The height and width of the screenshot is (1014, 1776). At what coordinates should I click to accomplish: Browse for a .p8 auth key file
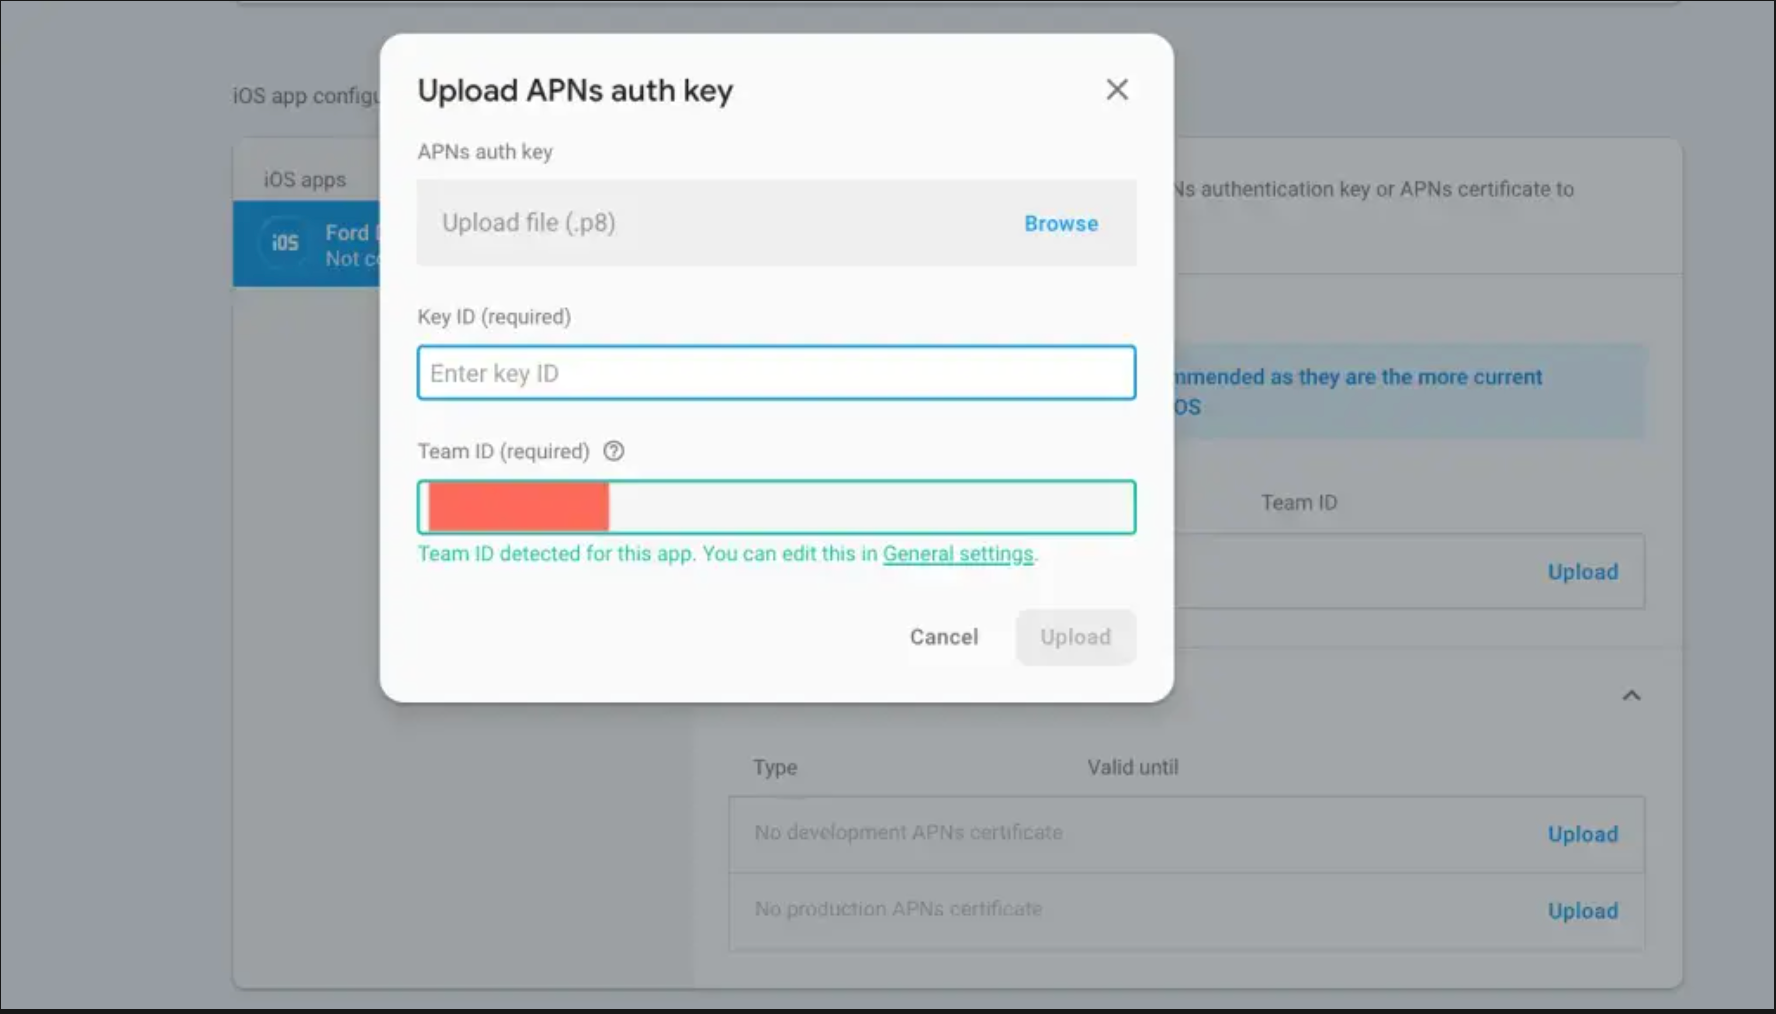pos(1061,223)
